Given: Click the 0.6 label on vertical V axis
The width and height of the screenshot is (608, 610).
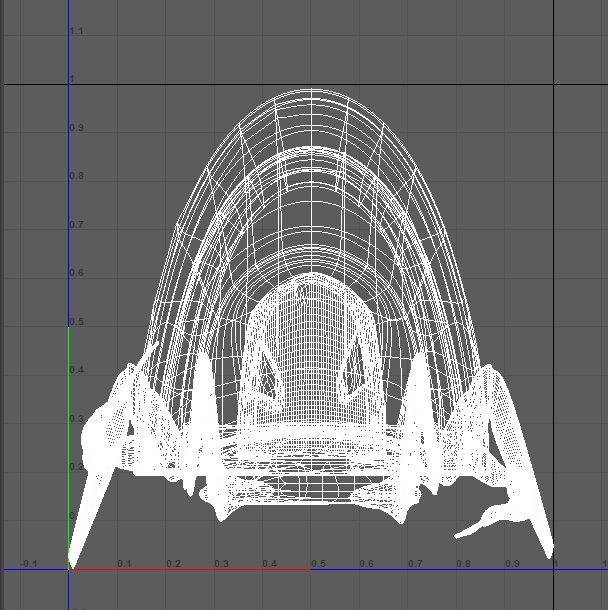Looking at the screenshot, I should pos(77,273).
